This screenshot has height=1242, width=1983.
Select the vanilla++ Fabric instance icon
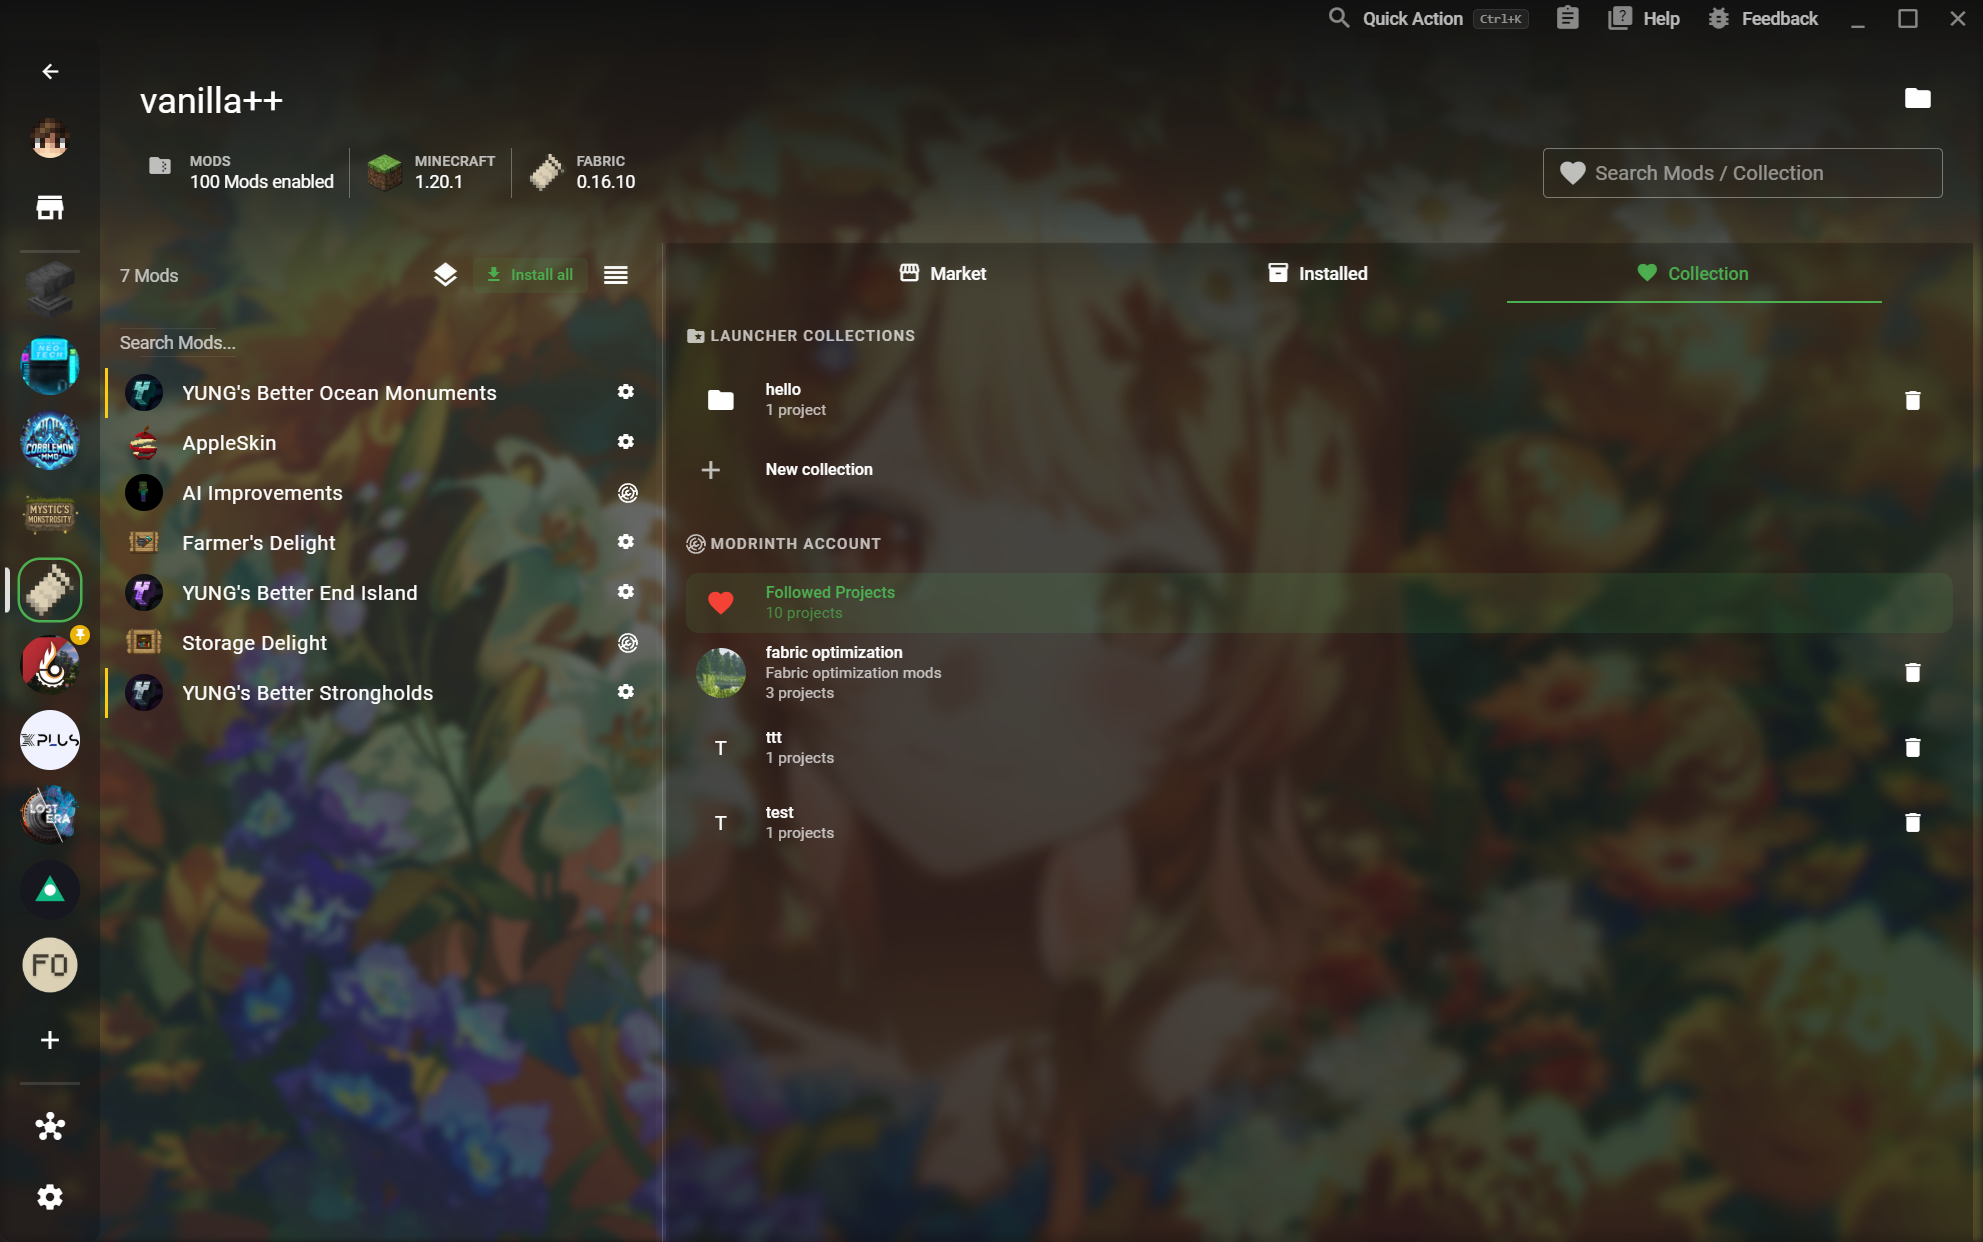pyautogui.click(x=50, y=590)
